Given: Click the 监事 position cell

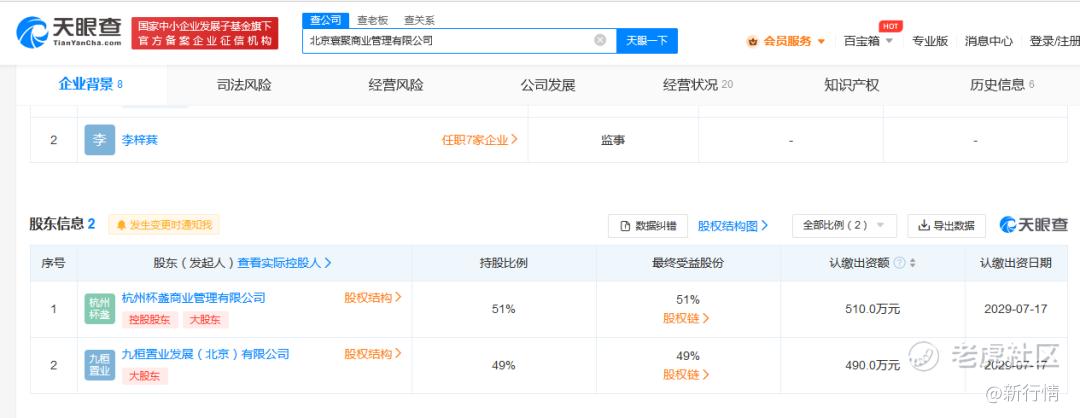Looking at the screenshot, I should pos(613,140).
